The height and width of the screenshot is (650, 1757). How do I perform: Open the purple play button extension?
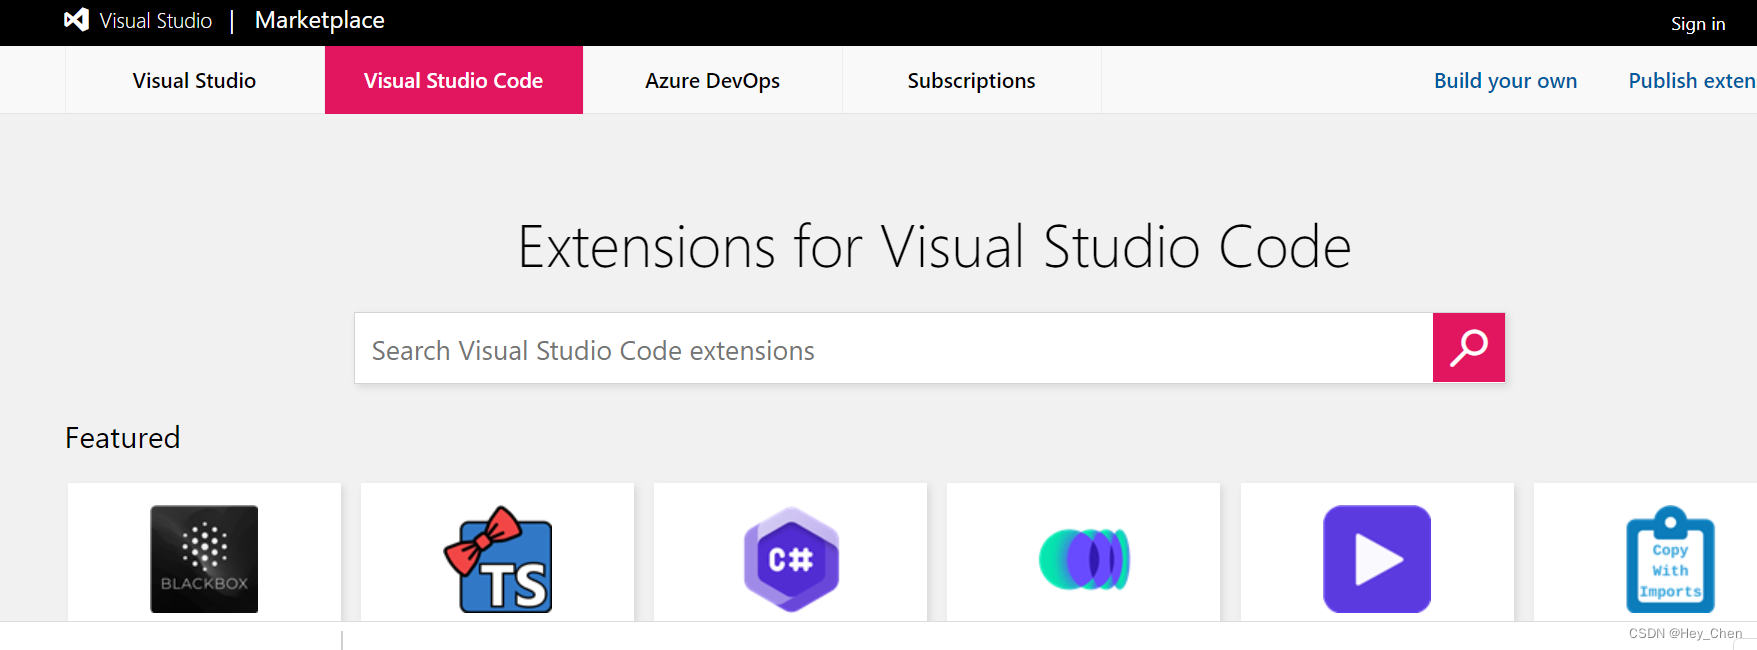pos(1377,559)
